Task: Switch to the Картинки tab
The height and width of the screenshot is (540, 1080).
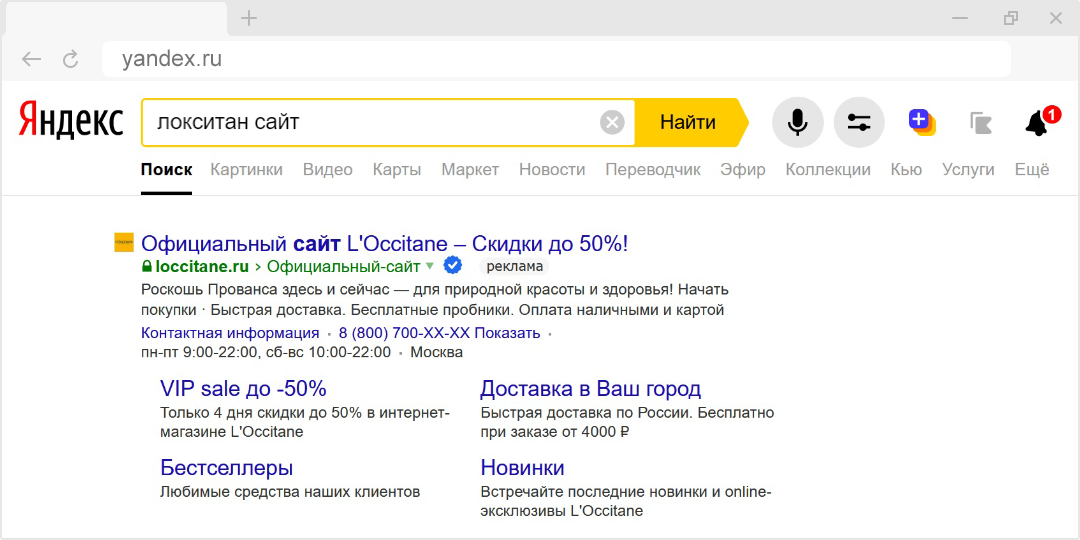Action: point(247,169)
